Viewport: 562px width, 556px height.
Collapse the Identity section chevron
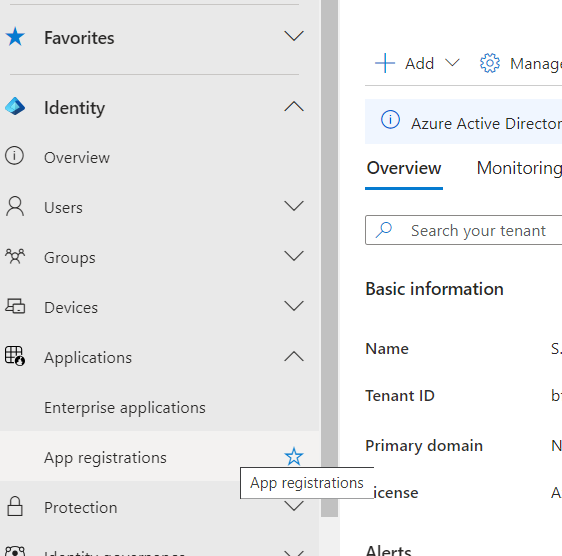[x=294, y=106]
